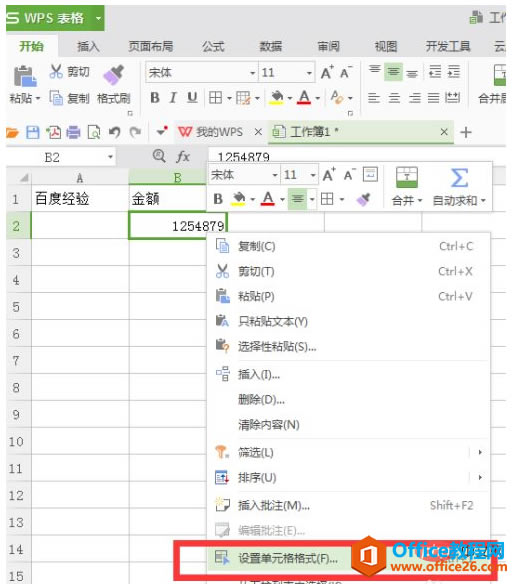The image size is (514, 584).
Task: Open the 开发工具 ribbon tab
Action: point(448,46)
